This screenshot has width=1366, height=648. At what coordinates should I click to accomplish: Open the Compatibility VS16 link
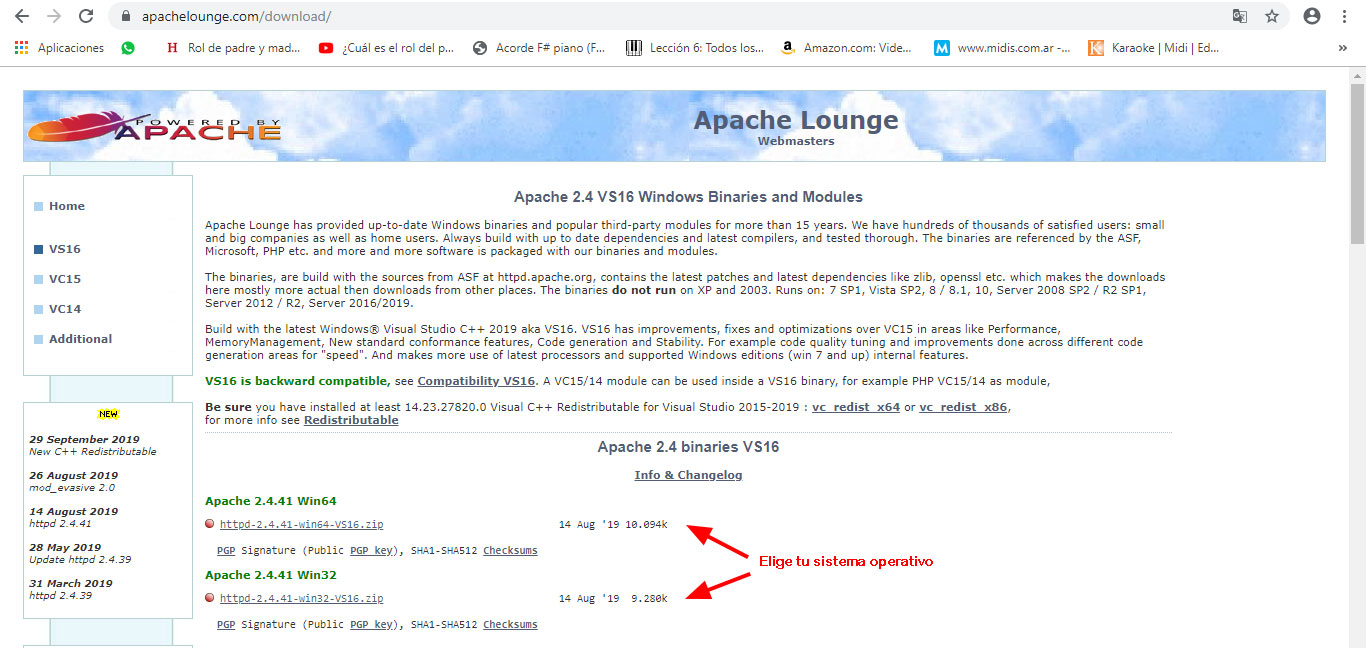[x=477, y=381]
